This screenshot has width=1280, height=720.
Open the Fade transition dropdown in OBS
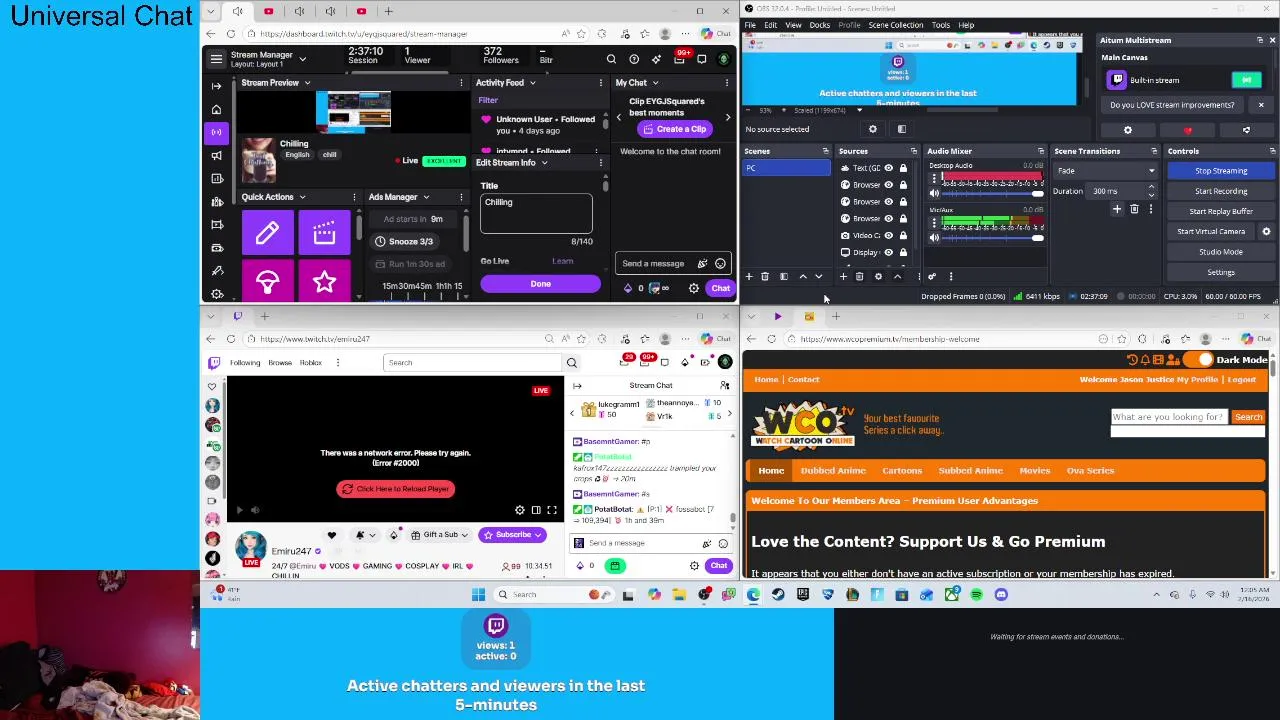pyautogui.click(x=1106, y=171)
